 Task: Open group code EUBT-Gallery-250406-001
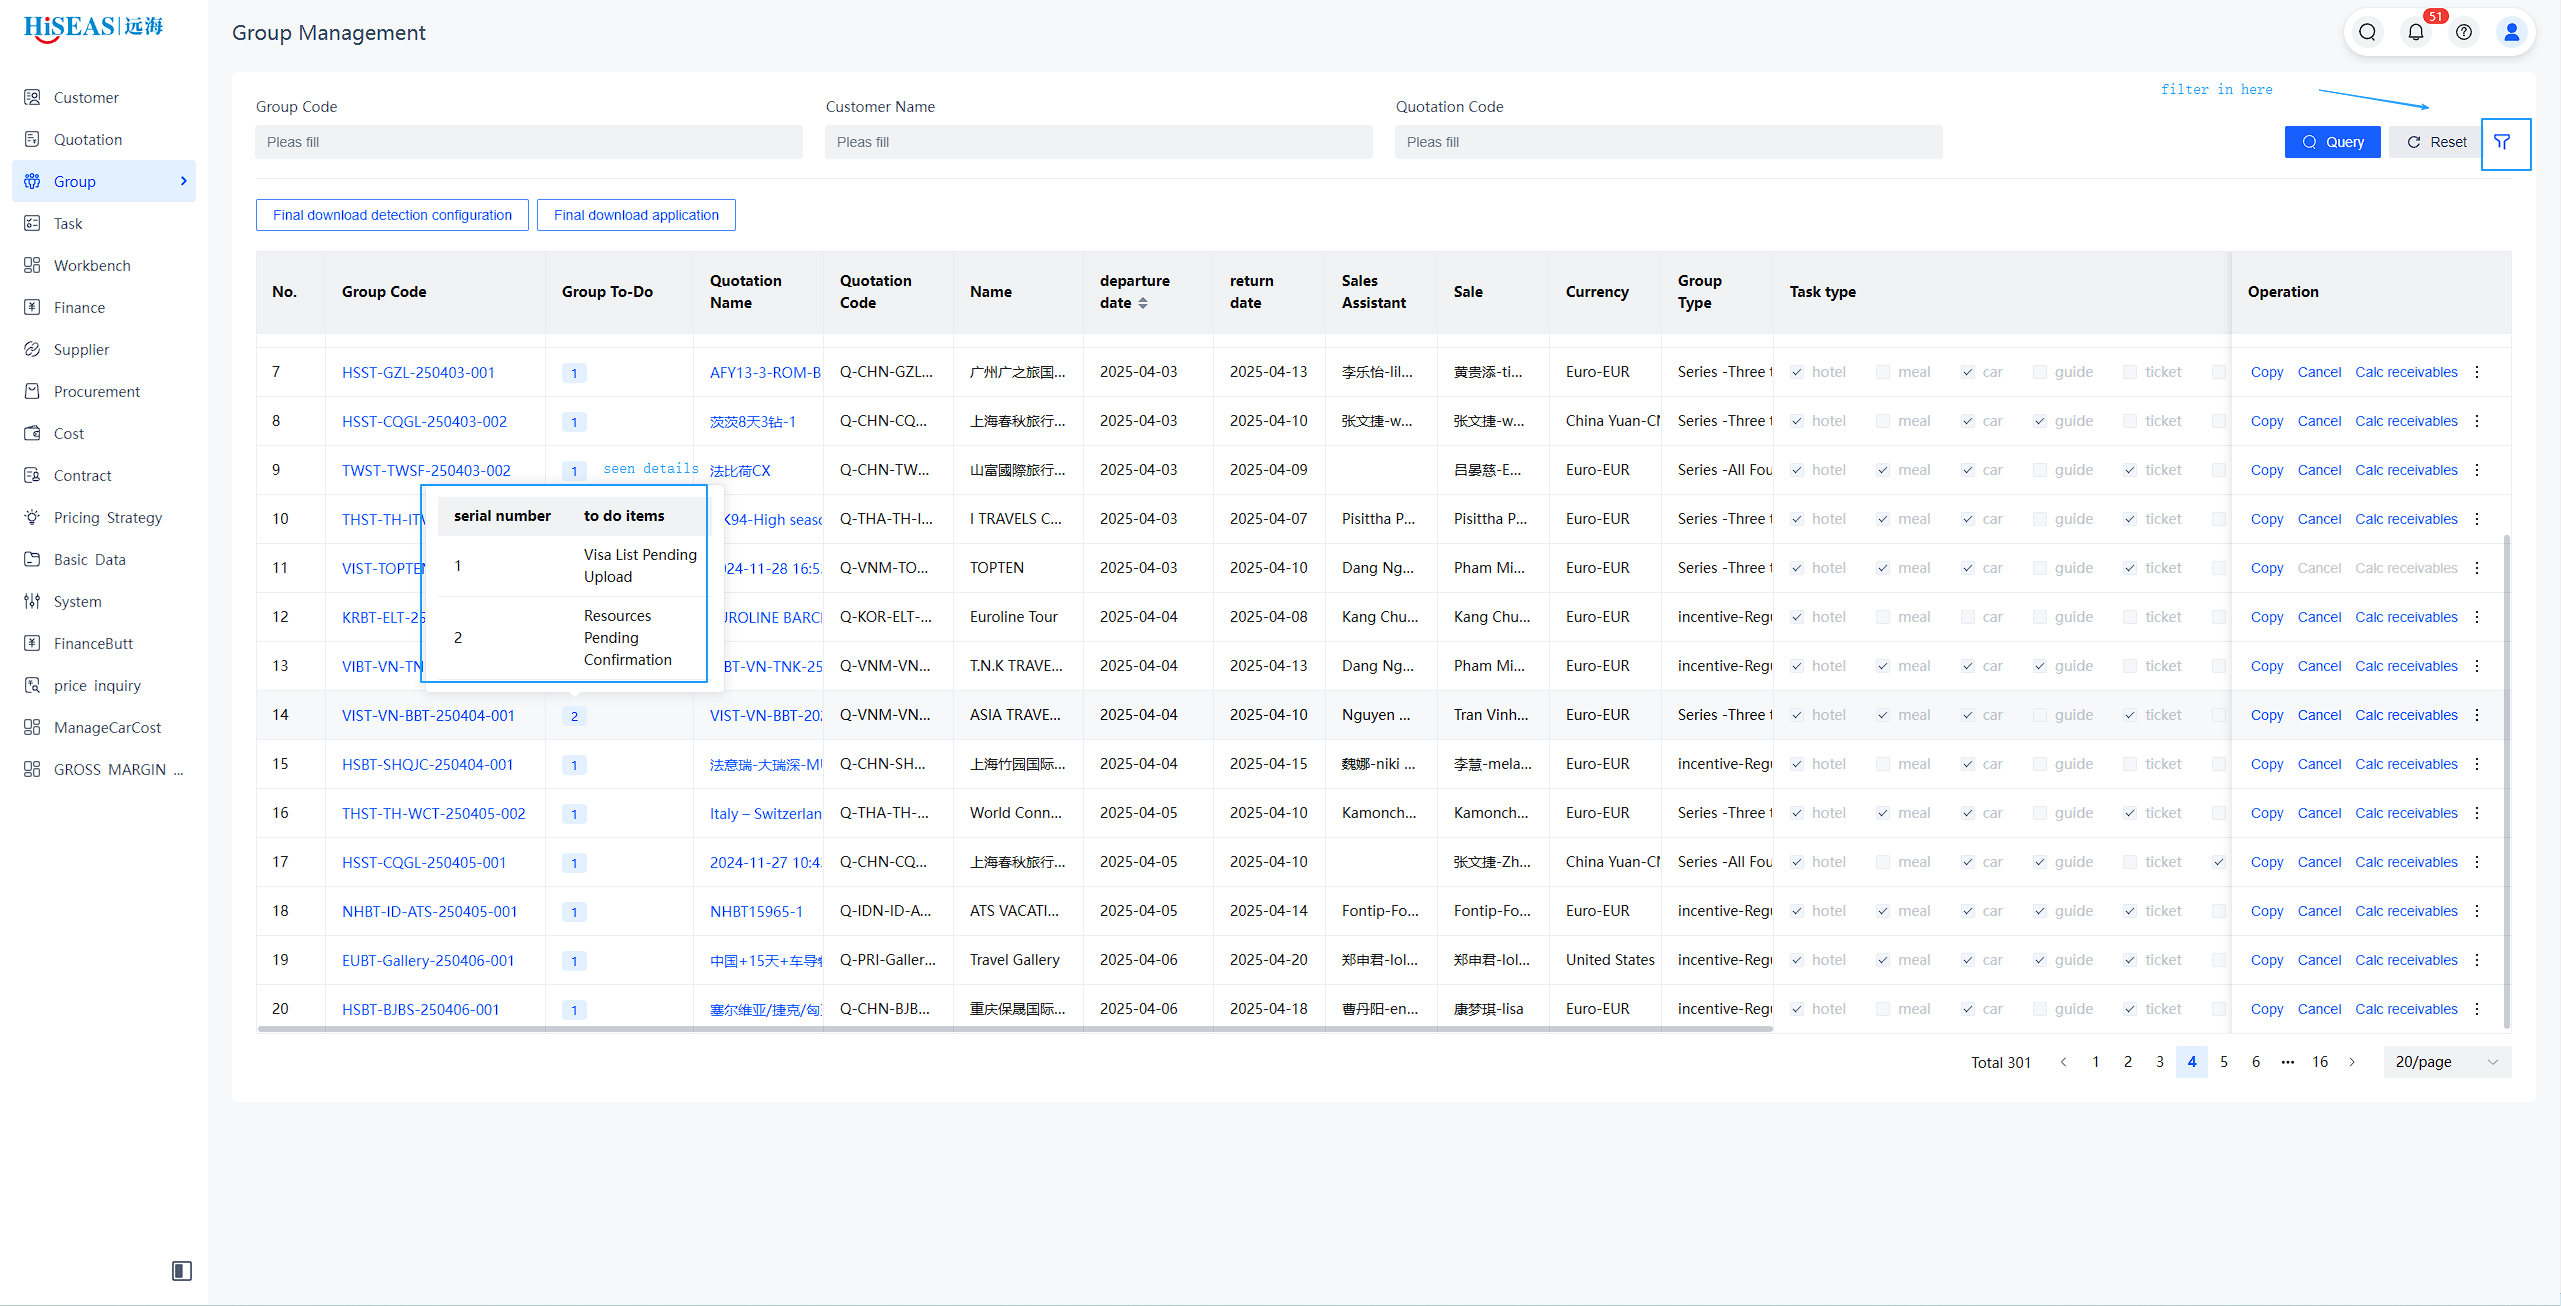pos(428,960)
